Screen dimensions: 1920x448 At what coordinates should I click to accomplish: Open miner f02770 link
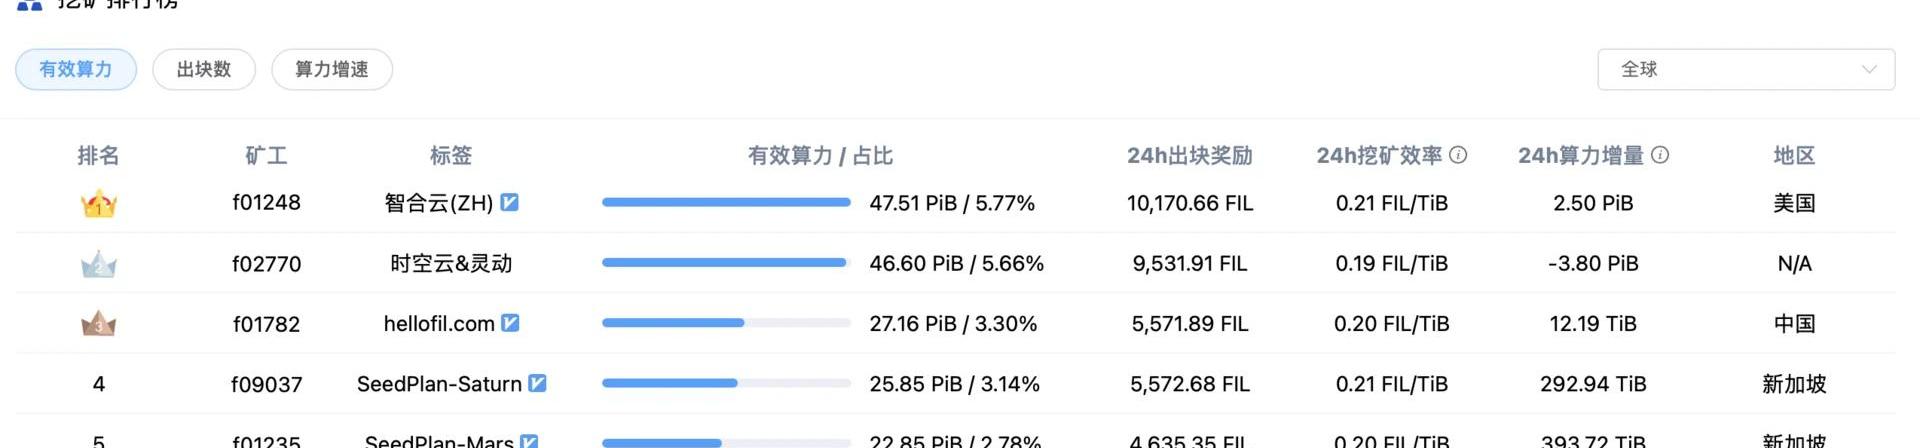[266, 264]
